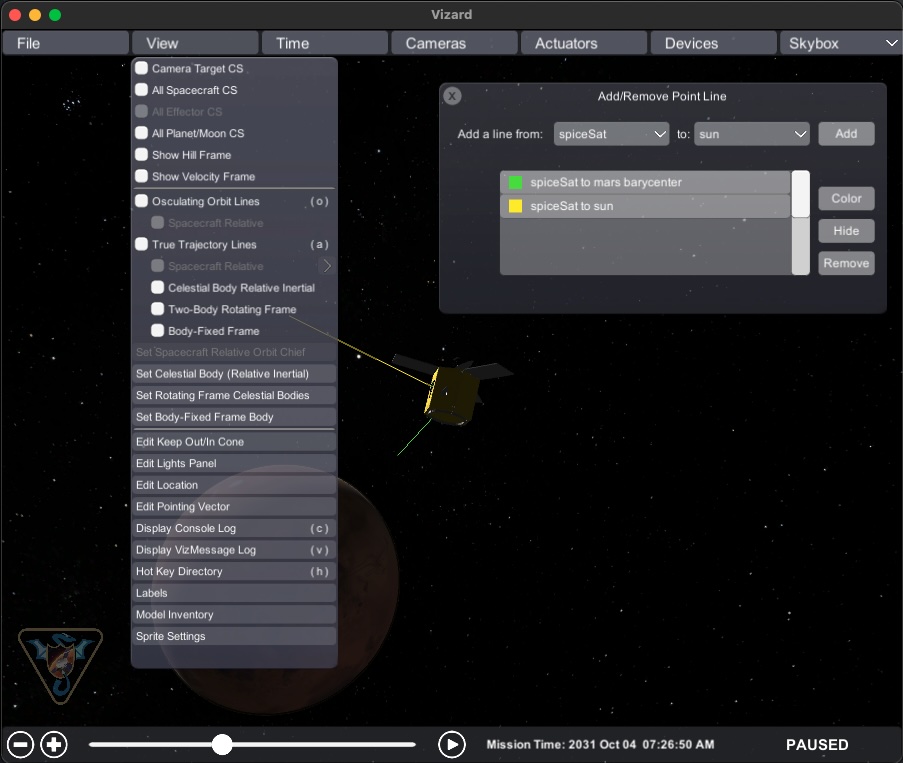Enable Osculating Orbit Lines
Viewport: 903px width, 763px height.
142,201
